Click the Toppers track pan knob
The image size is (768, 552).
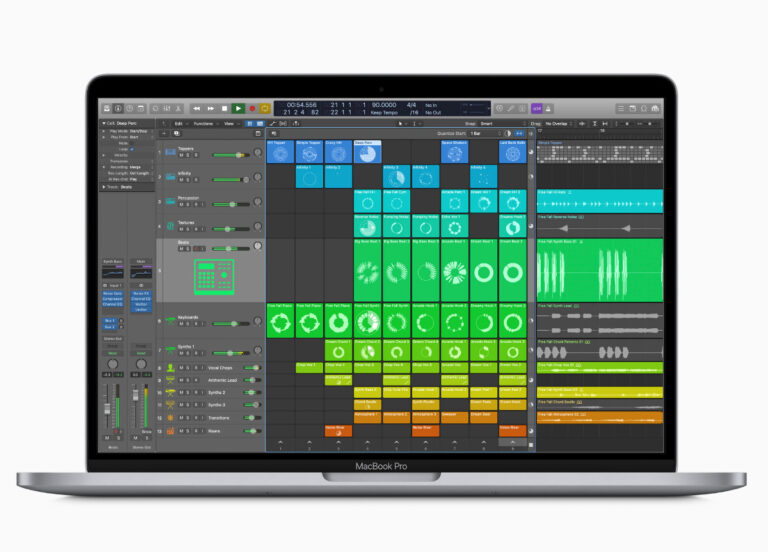pos(258,152)
